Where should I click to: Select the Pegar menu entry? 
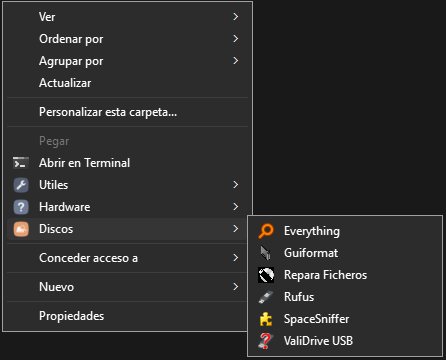click(127, 141)
